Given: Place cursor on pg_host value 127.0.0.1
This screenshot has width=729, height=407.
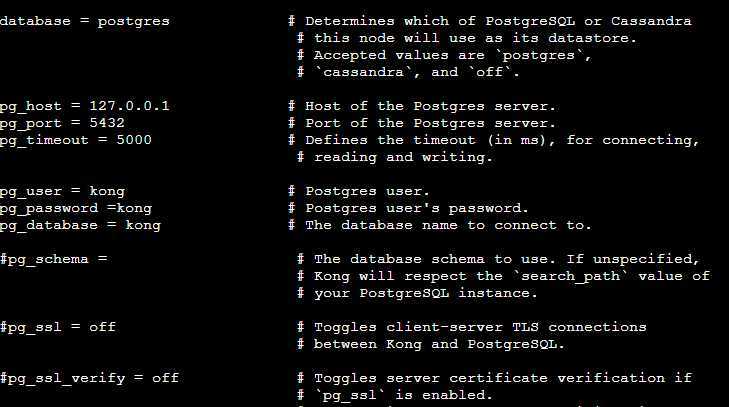Looking at the screenshot, I should (129, 106).
